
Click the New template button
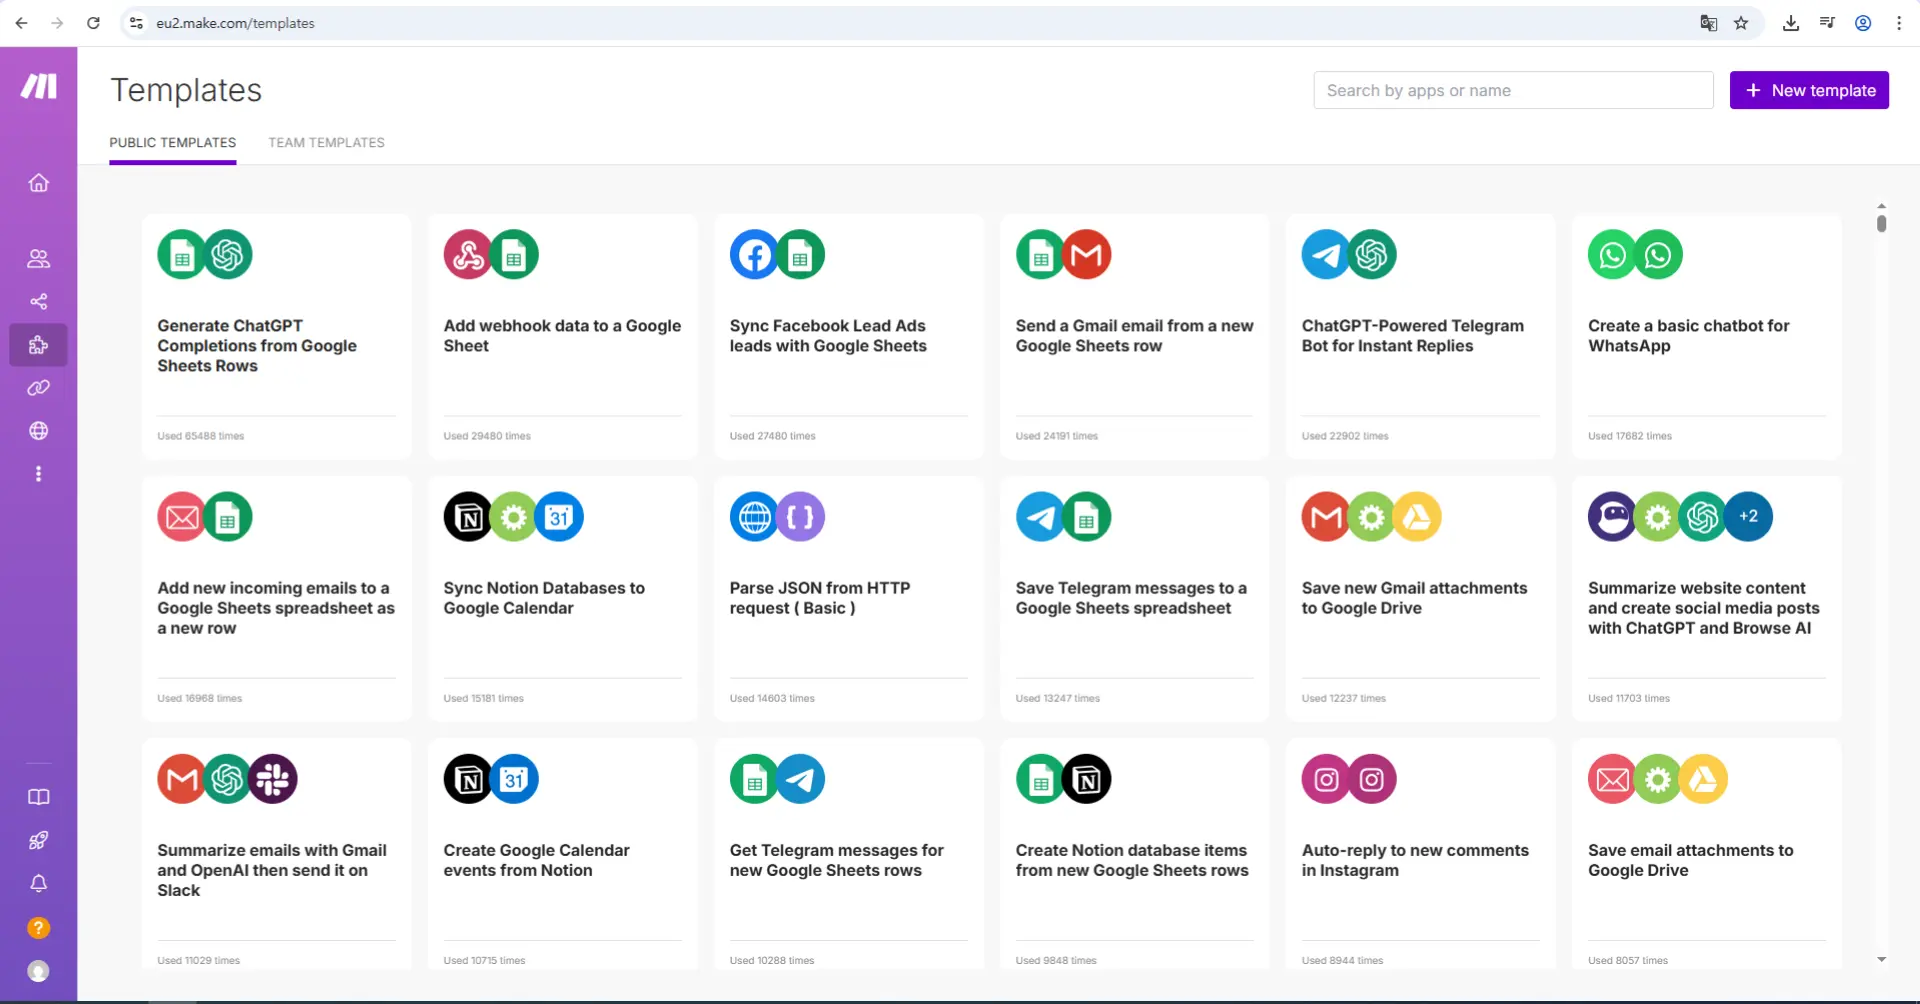coord(1809,90)
